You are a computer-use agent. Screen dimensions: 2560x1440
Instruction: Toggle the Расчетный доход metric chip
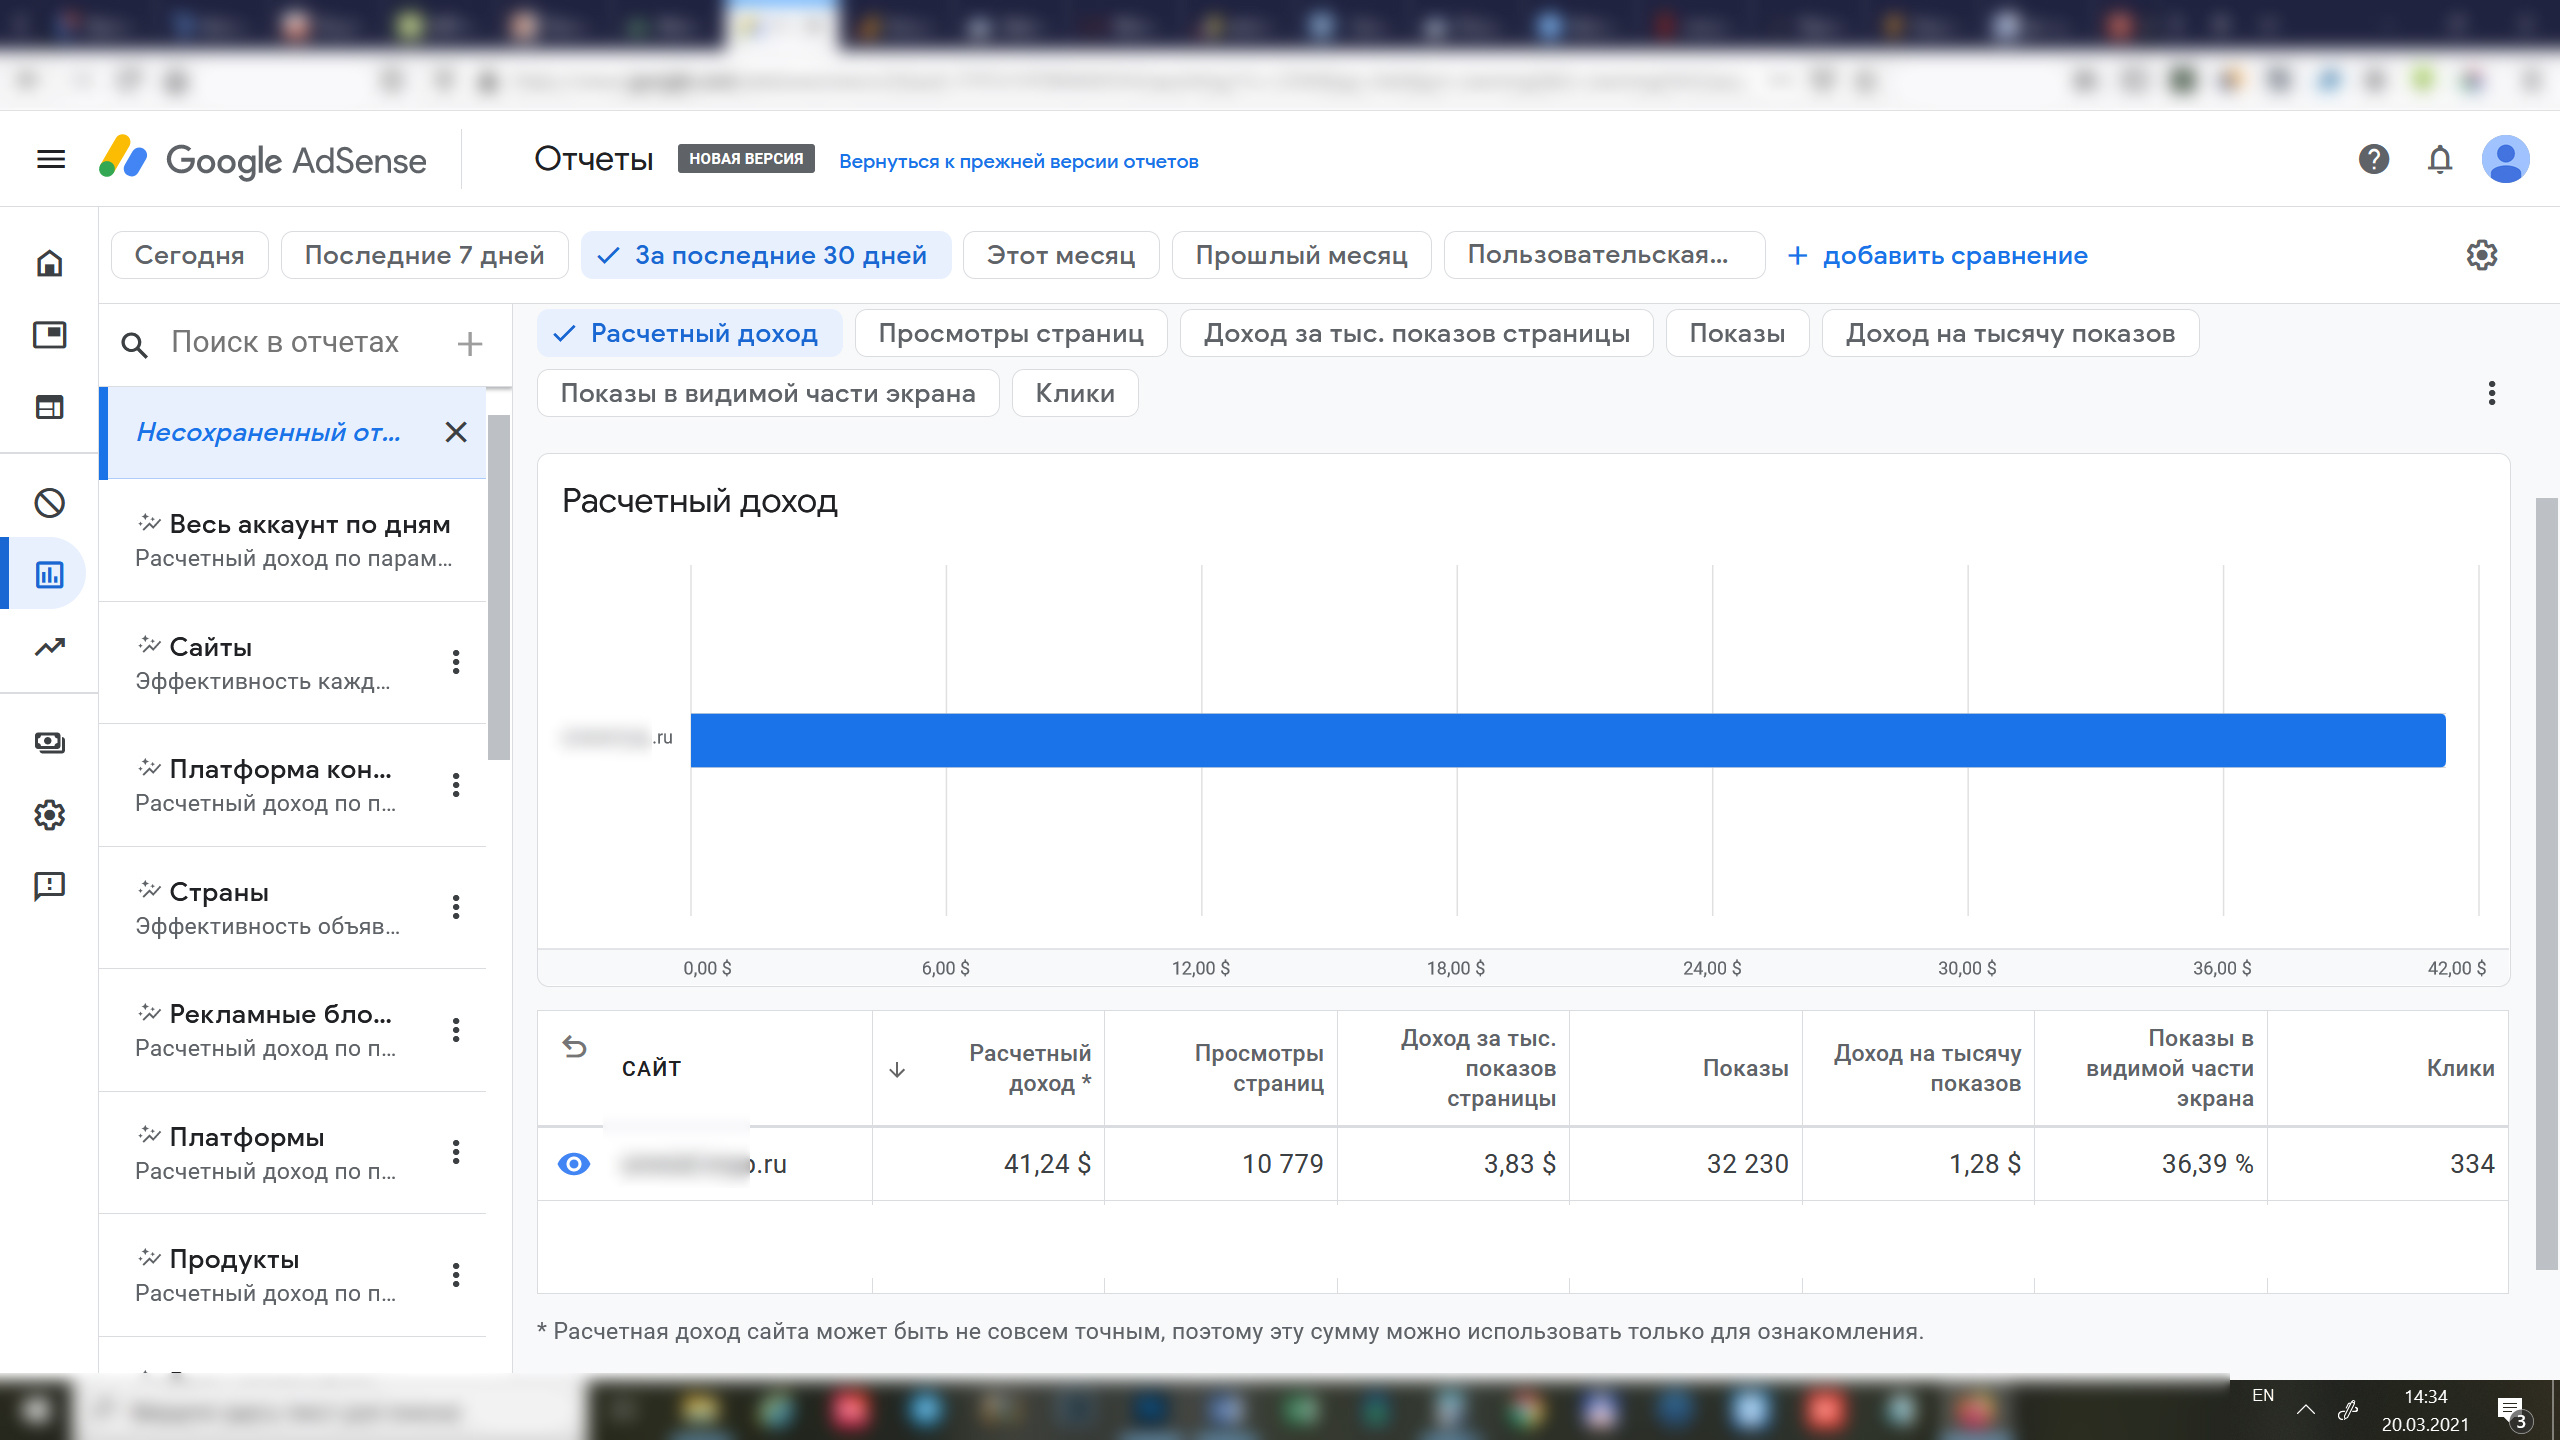pos(689,334)
